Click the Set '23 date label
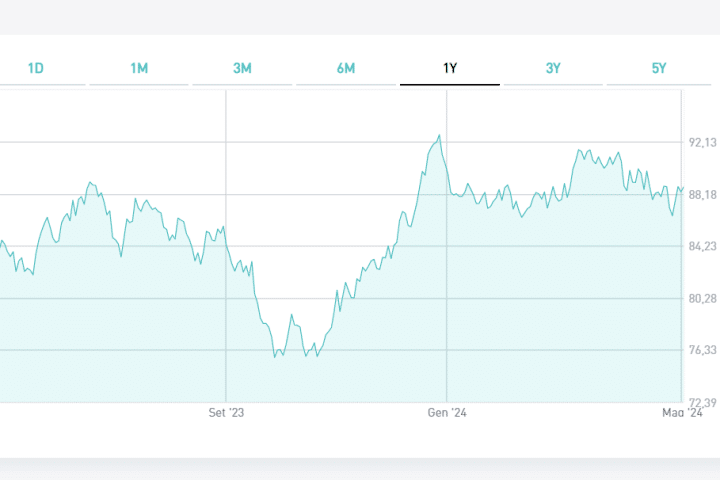 [226, 412]
